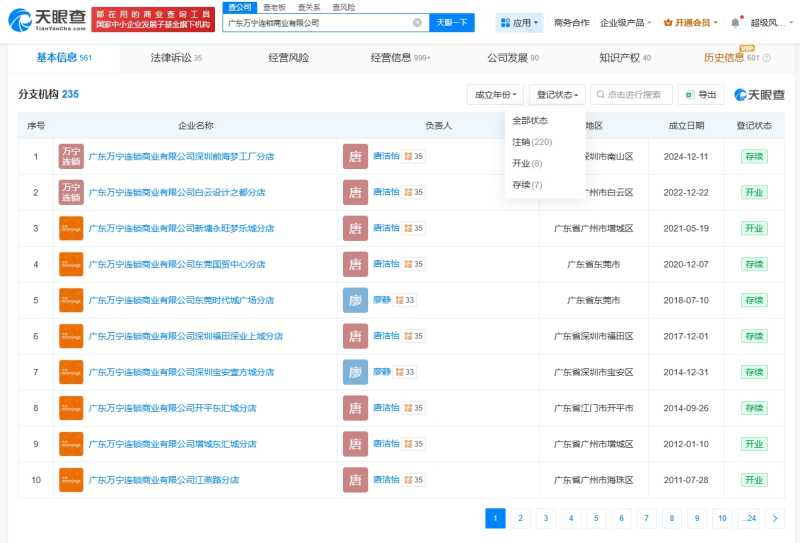The height and width of the screenshot is (543, 800).
Task: Click the Tianyancha logo in header
Action: point(47,22)
